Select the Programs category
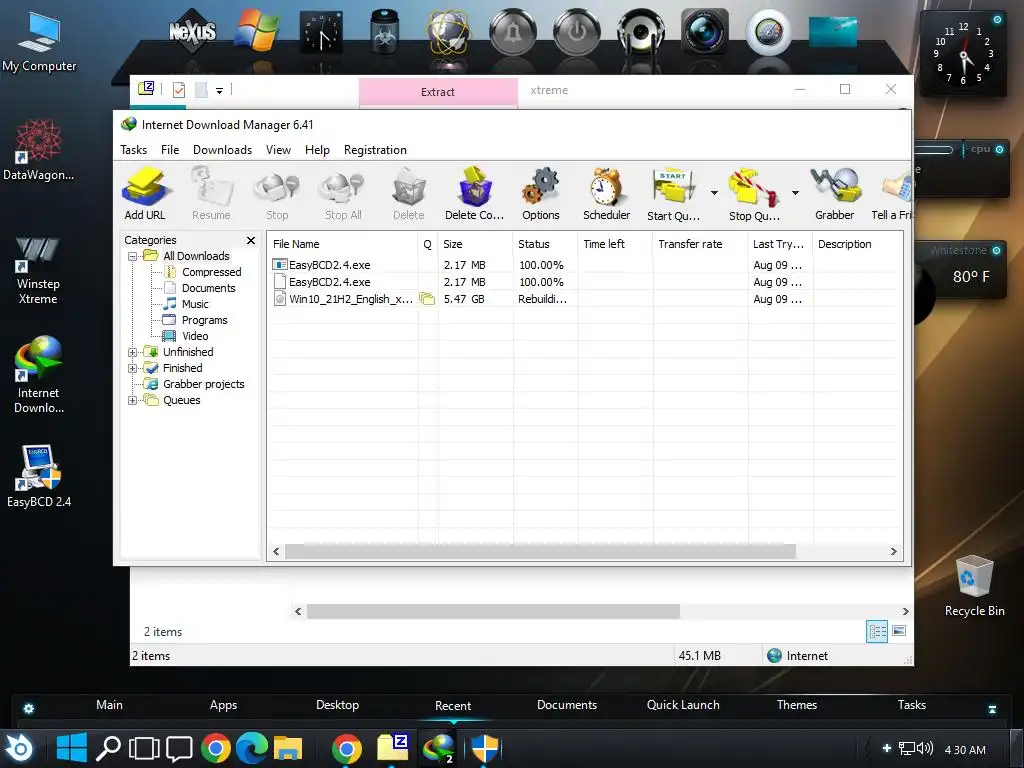 pos(204,320)
